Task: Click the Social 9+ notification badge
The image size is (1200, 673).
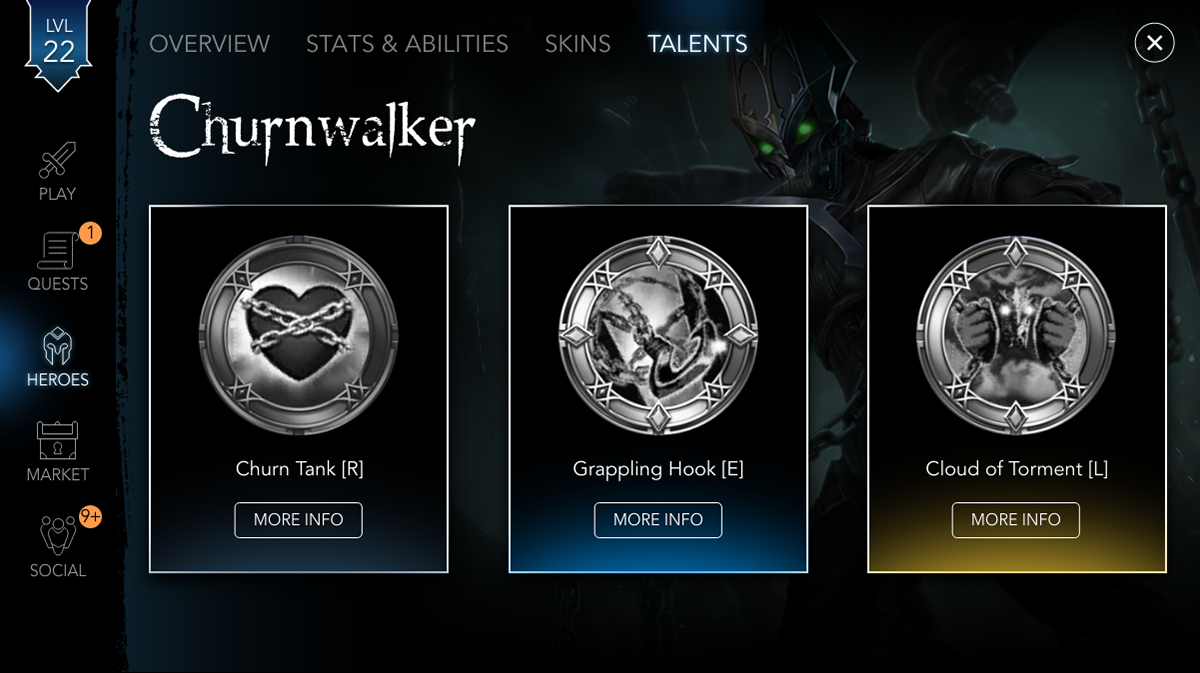Action: [90, 517]
